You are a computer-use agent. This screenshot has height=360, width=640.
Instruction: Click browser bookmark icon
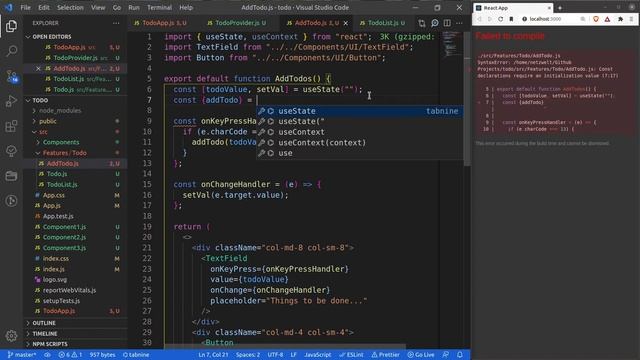[511, 19]
